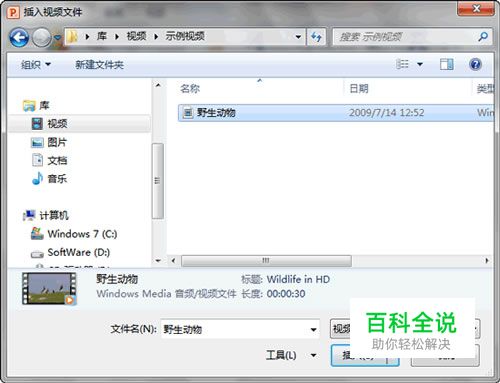Image resolution: width=500 pixels, height=383 pixels.
Task: Click the SoftWare (D:) drive icon
Action: pos(37,254)
